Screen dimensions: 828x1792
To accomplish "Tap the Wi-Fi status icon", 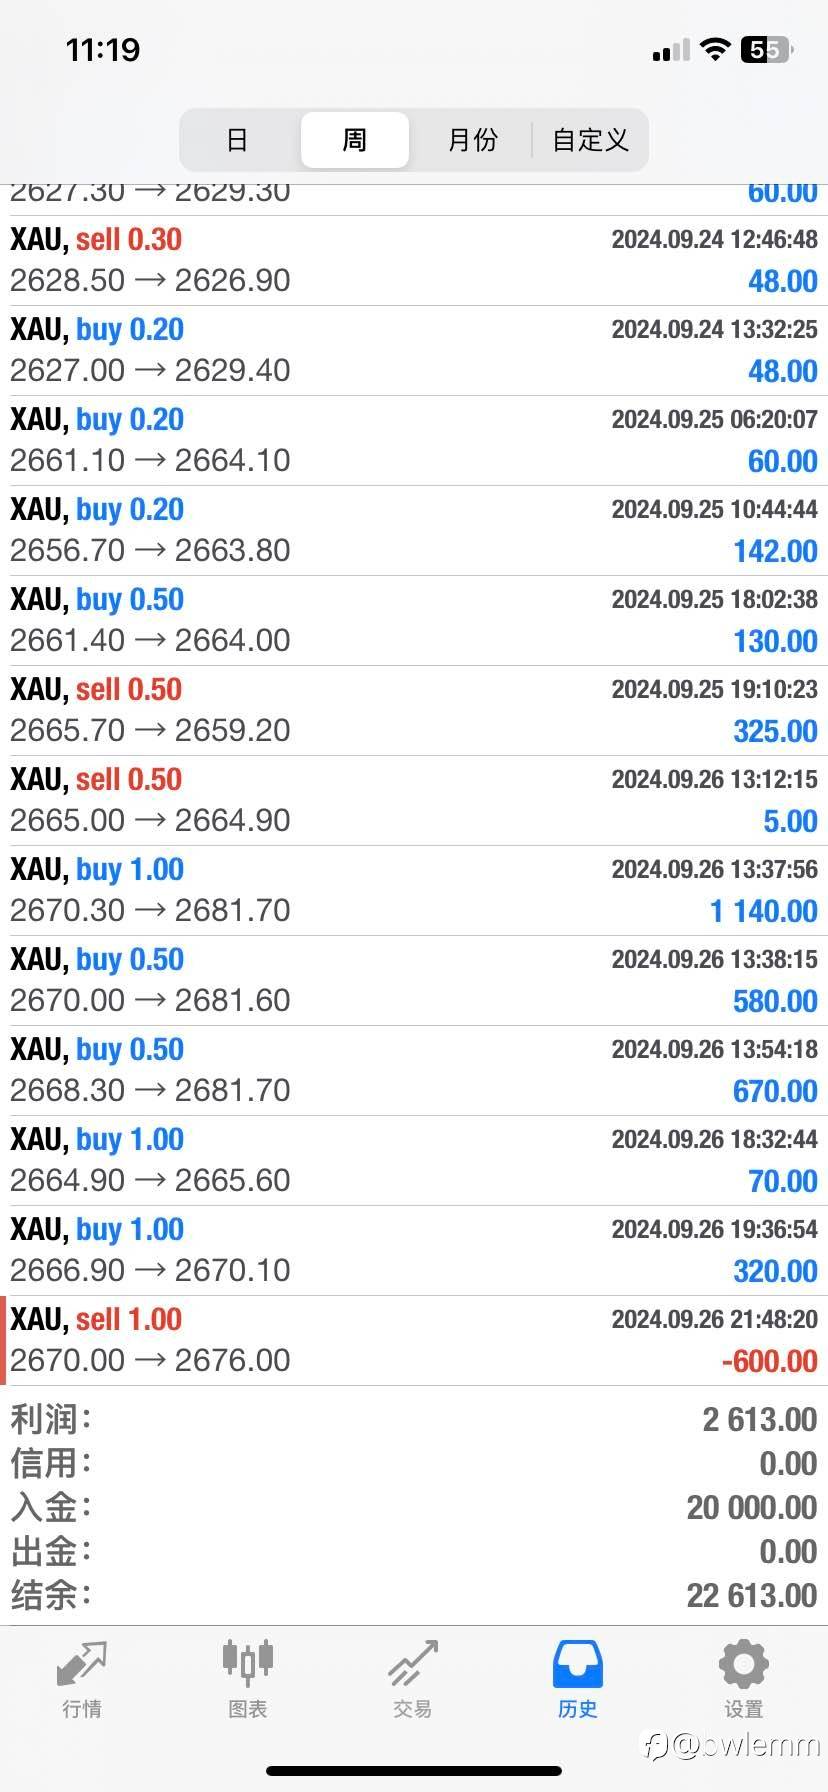I will [x=714, y=50].
